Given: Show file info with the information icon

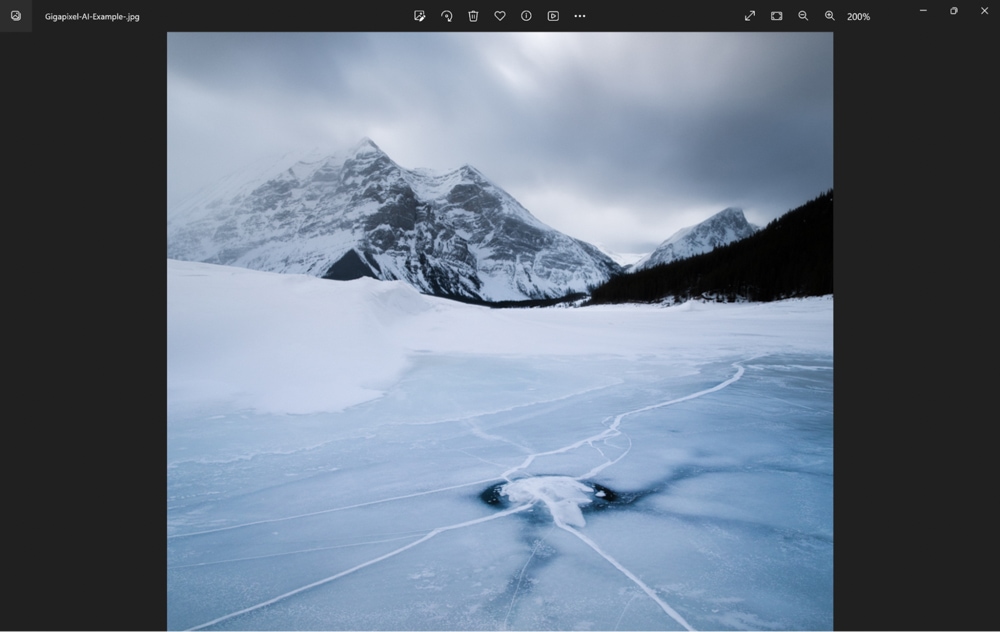Looking at the screenshot, I should tap(526, 16).
